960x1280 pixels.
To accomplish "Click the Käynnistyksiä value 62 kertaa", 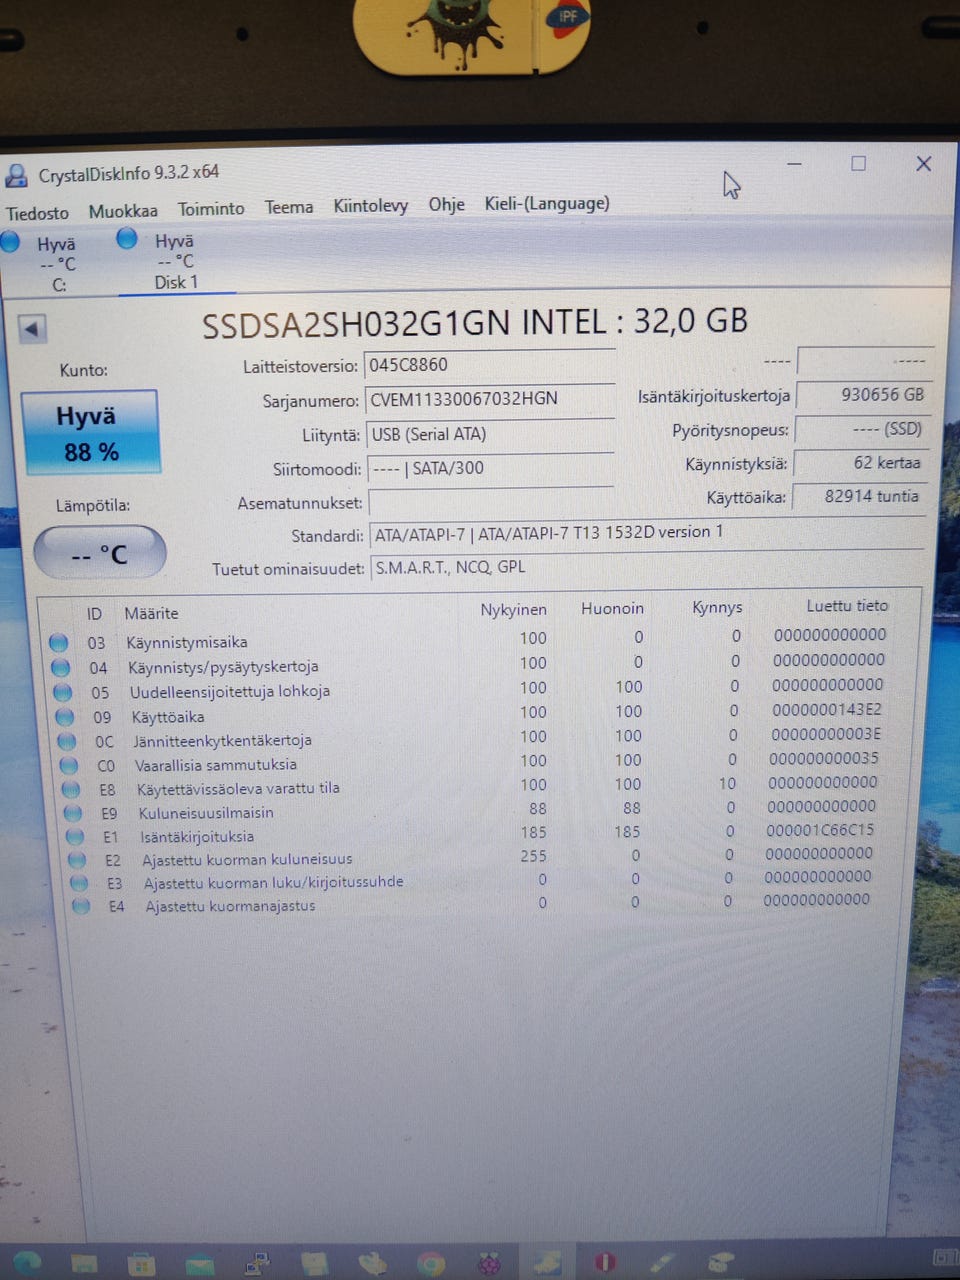I will click(x=861, y=463).
